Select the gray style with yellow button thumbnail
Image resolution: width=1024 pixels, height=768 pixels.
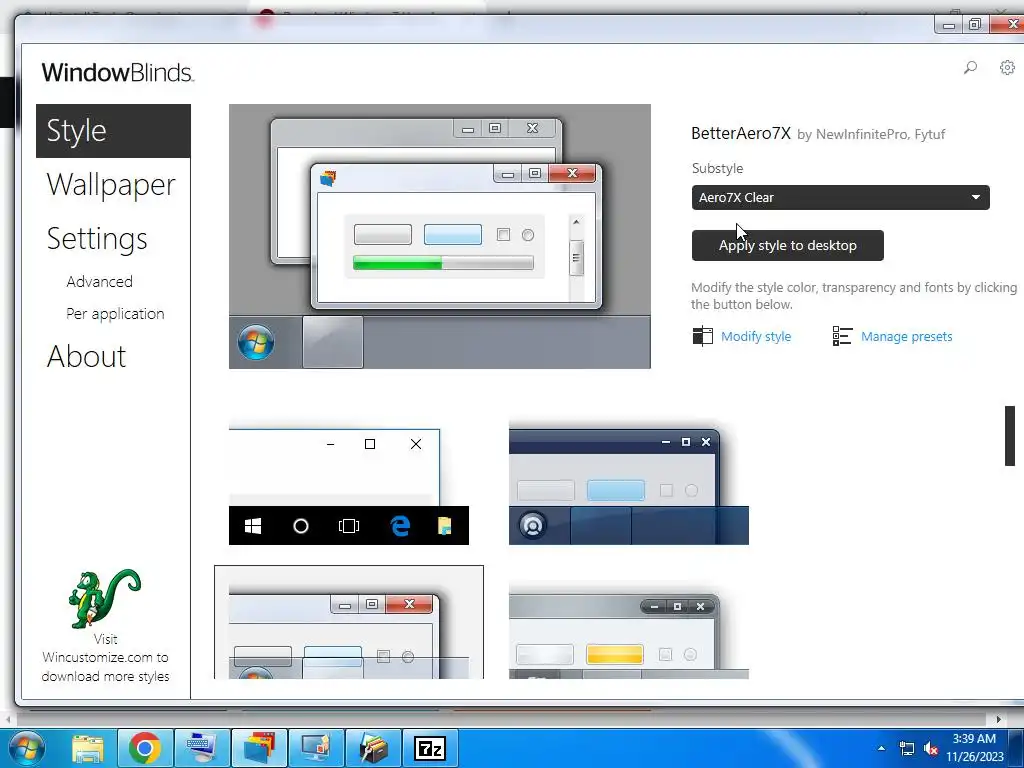[629, 630]
